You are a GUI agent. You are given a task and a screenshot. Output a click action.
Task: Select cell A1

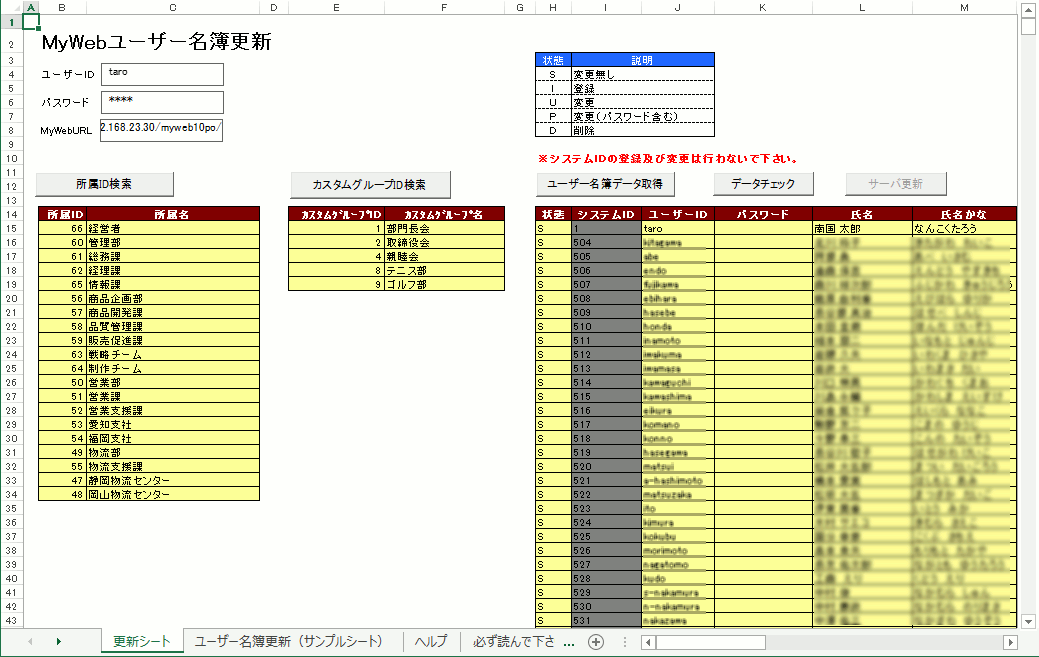[x=31, y=22]
